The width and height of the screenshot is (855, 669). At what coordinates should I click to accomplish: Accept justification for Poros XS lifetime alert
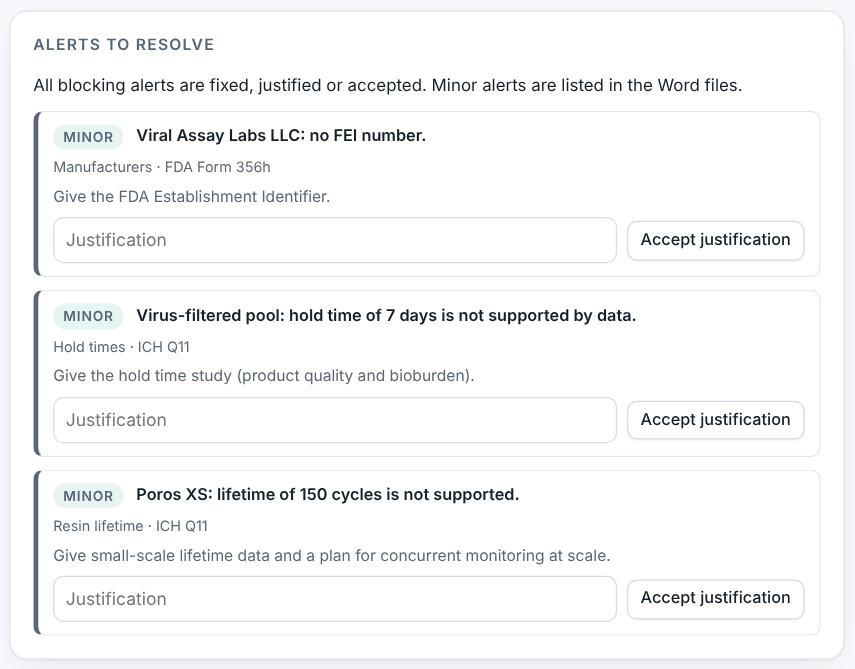[x=715, y=598]
